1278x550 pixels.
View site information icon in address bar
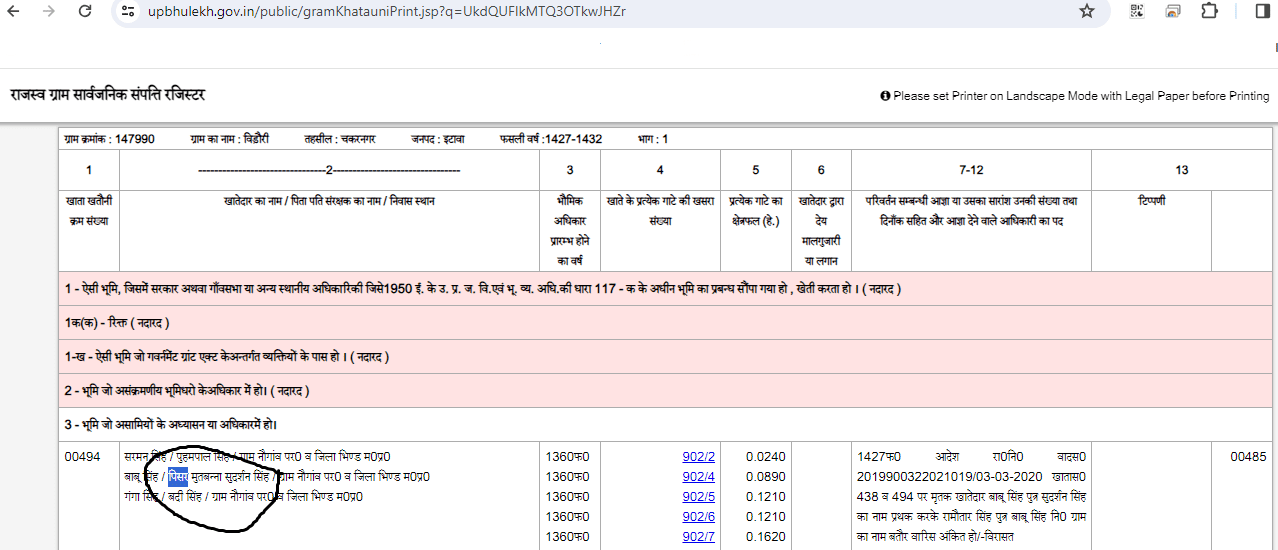[x=126, y=11]
